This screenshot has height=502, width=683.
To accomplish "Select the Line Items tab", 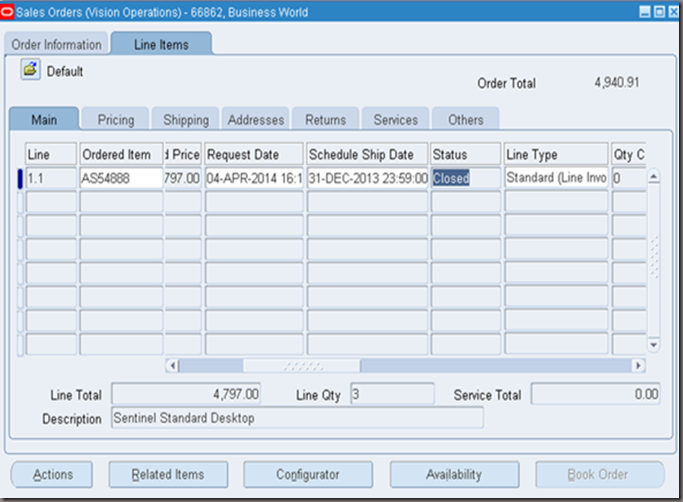I will [x=161, y=44].
